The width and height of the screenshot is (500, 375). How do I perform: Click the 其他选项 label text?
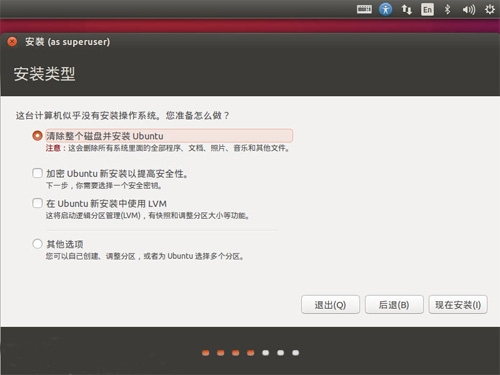(x=65, y=244)
